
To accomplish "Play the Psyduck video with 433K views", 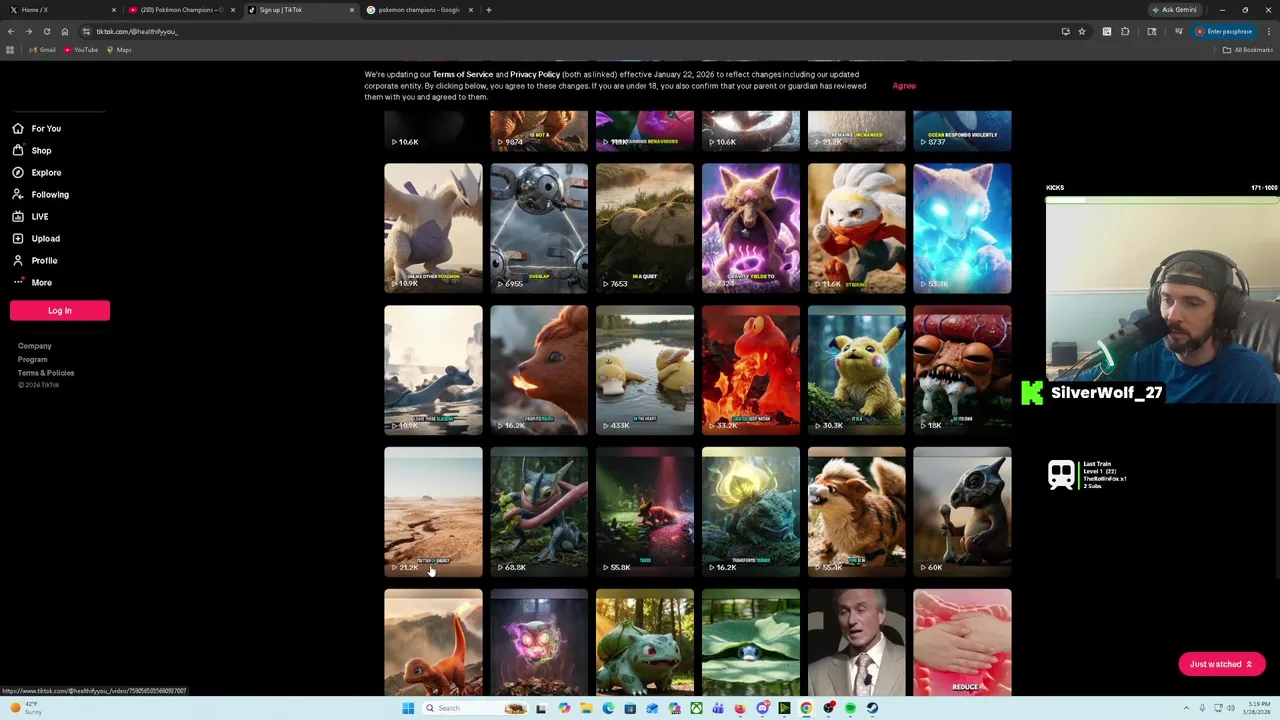I will point(645,370).
